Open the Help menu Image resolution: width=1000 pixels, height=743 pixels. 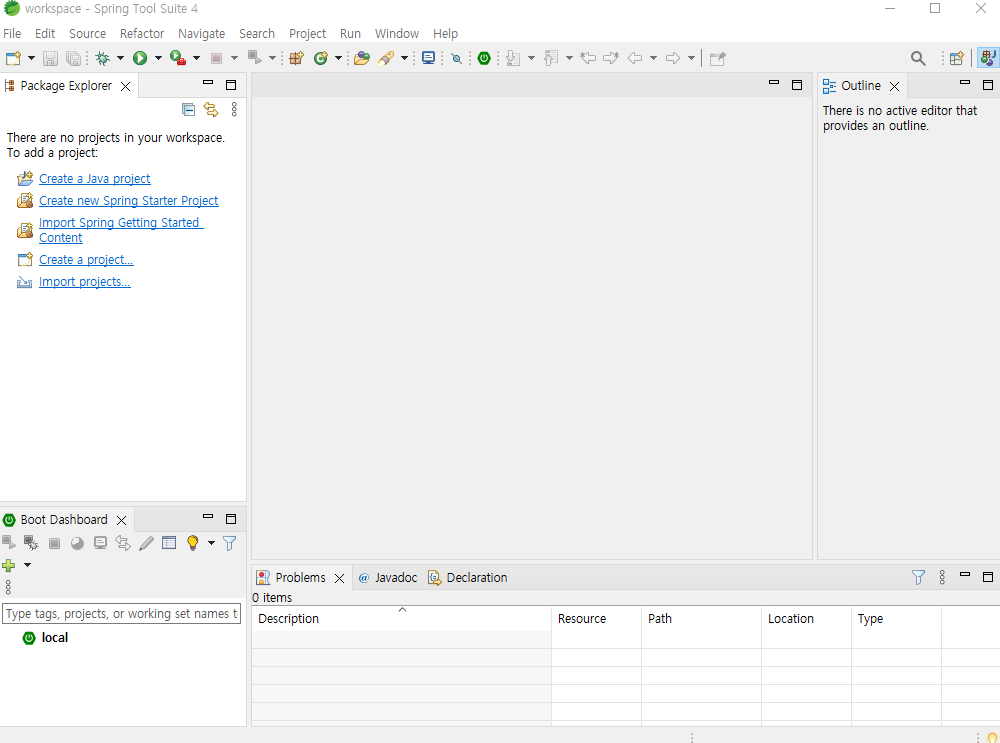click(445, 33)
